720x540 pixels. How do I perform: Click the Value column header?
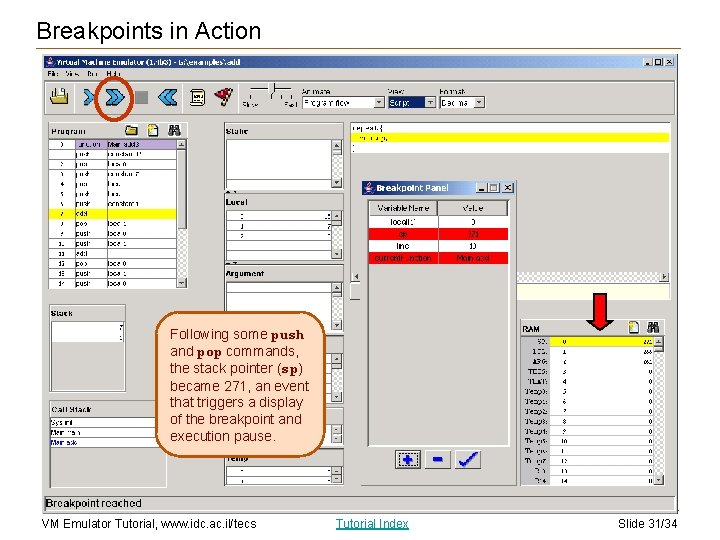(472, 208)
